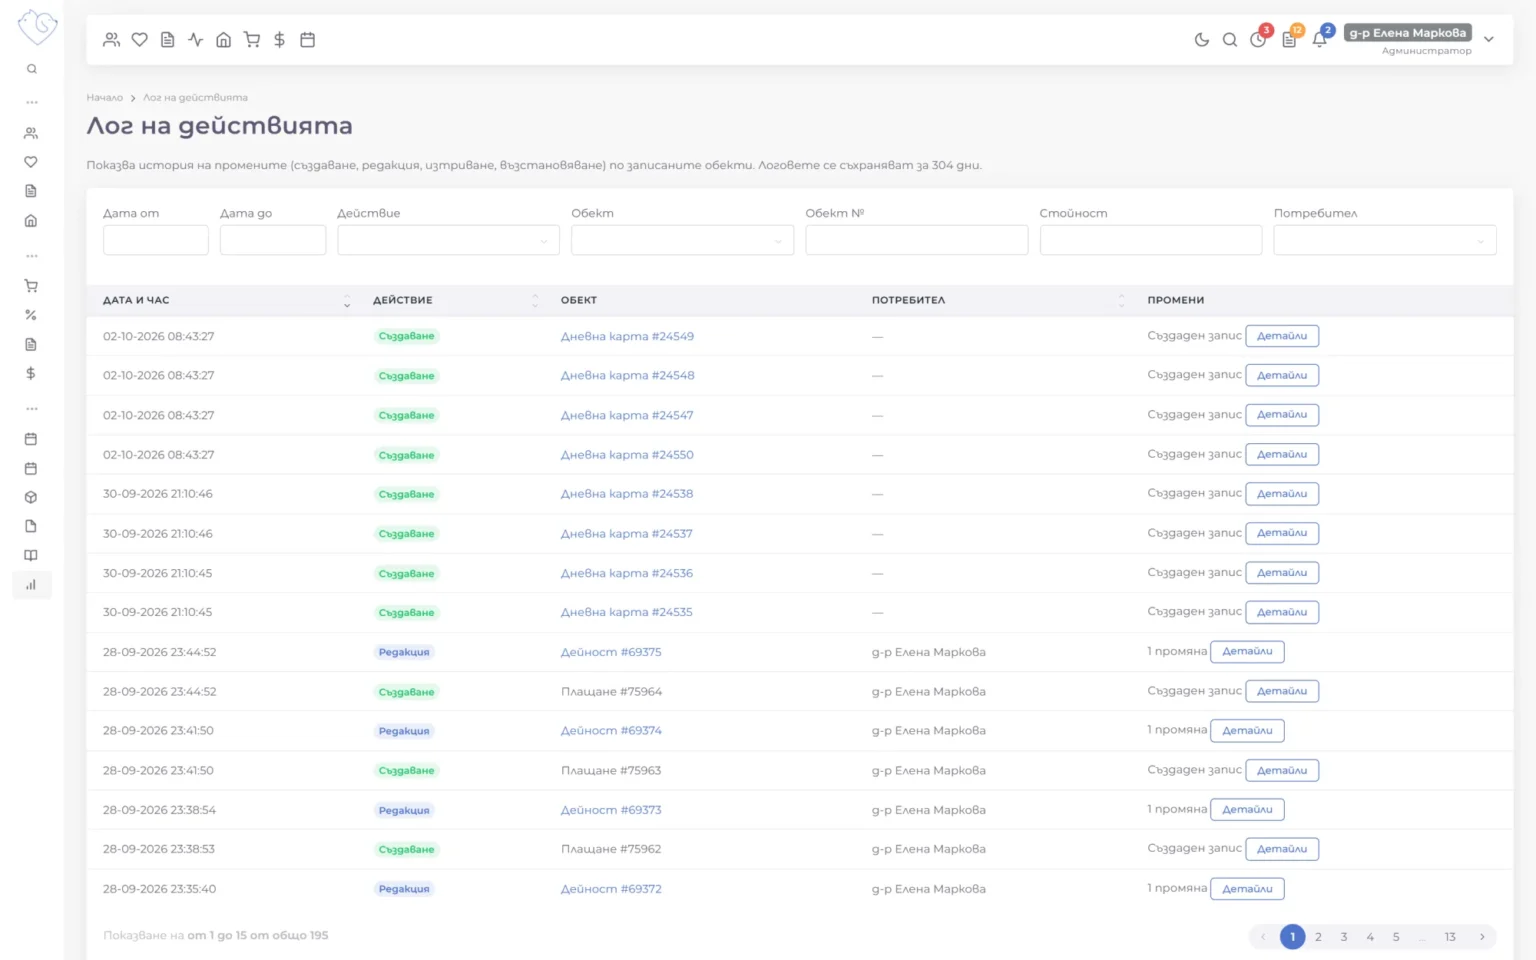Viewport: 1536px width, 960px height.
Task: Go to page 5 of the log
Action: 1396,937
